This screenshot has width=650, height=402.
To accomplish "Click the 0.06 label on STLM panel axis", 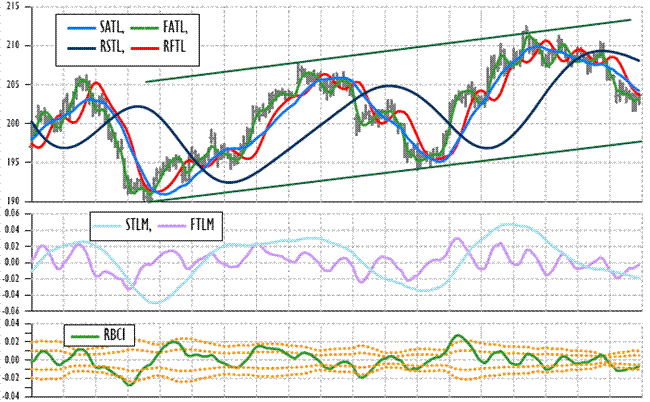I will [x=12, y=214].
